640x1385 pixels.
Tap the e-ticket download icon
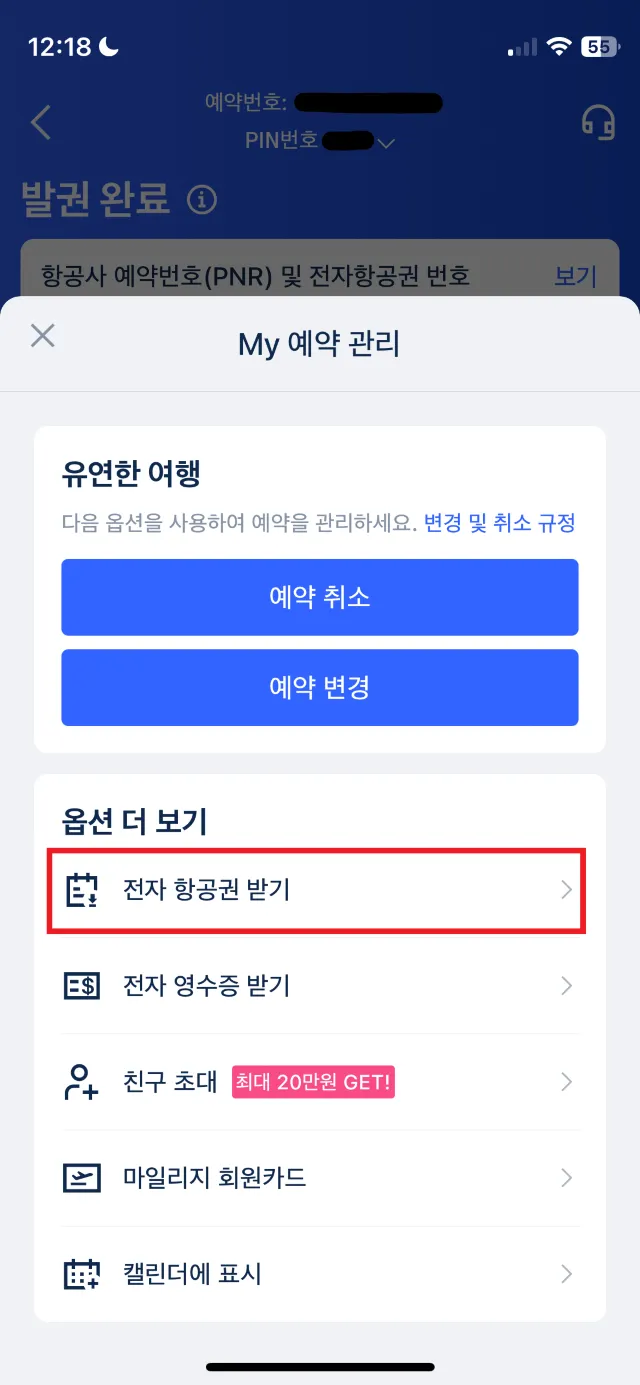pyautogui.click(x=82, y=890)
